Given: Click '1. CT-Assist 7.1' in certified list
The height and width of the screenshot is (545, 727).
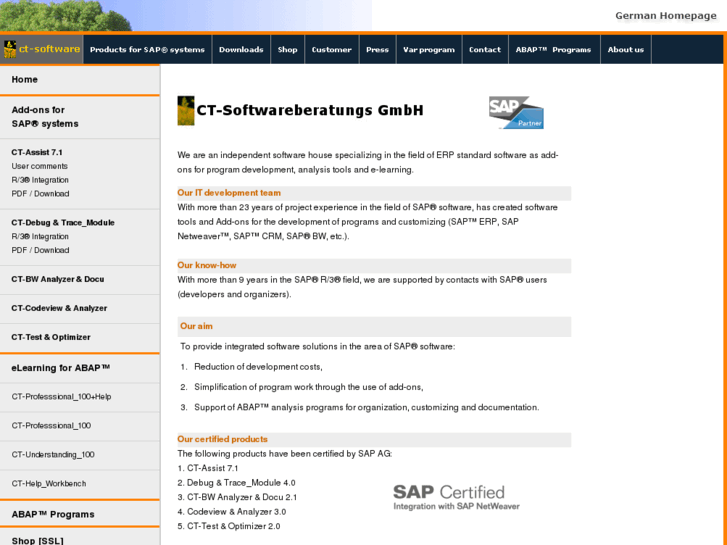Looking at the screenshot, I should tap(208, 468).
